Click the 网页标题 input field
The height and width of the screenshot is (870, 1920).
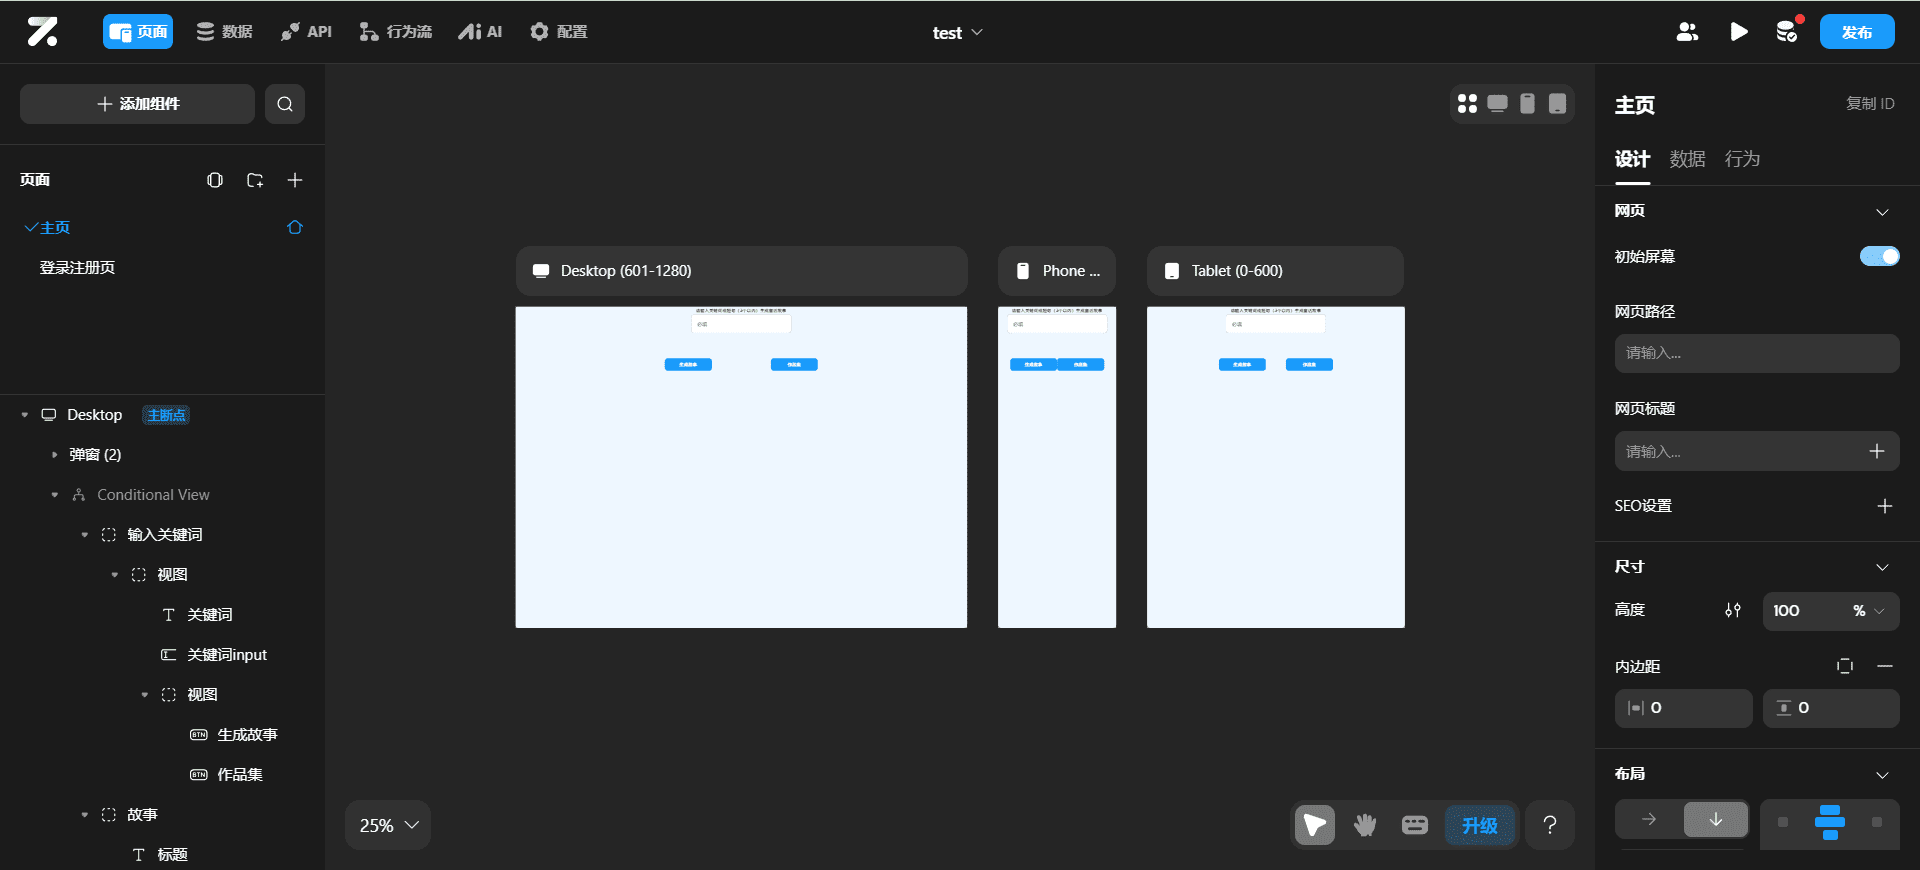(1757, 451)
